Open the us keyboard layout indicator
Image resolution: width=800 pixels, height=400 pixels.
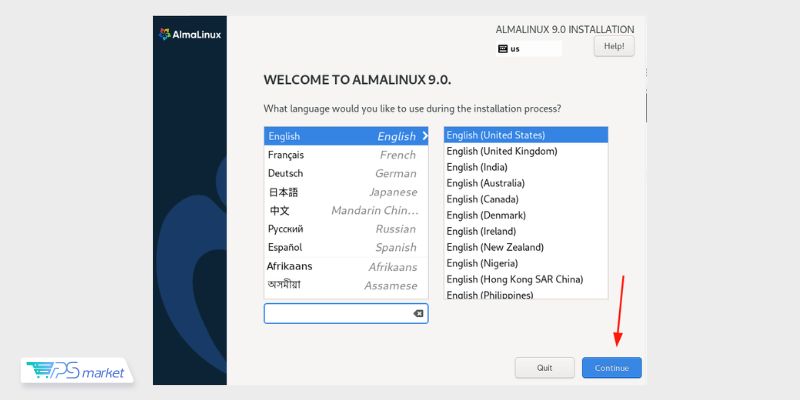click(528, 49)
